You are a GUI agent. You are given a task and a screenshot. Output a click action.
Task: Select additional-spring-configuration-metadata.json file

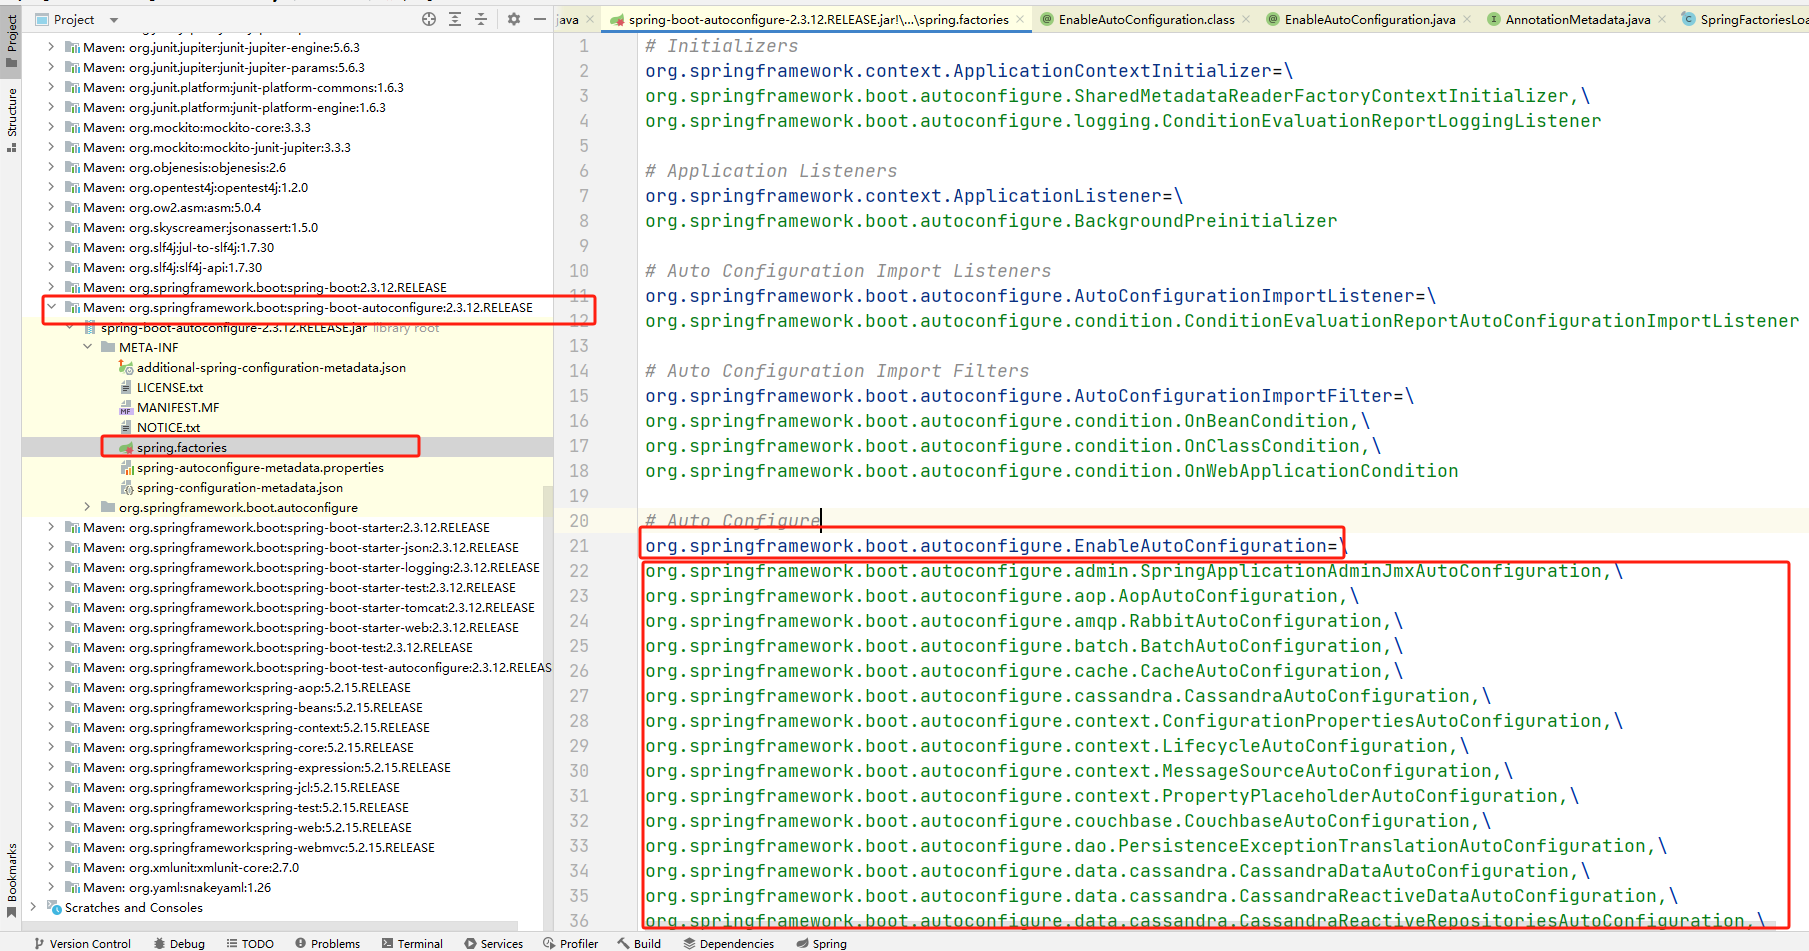pos(271,367)
